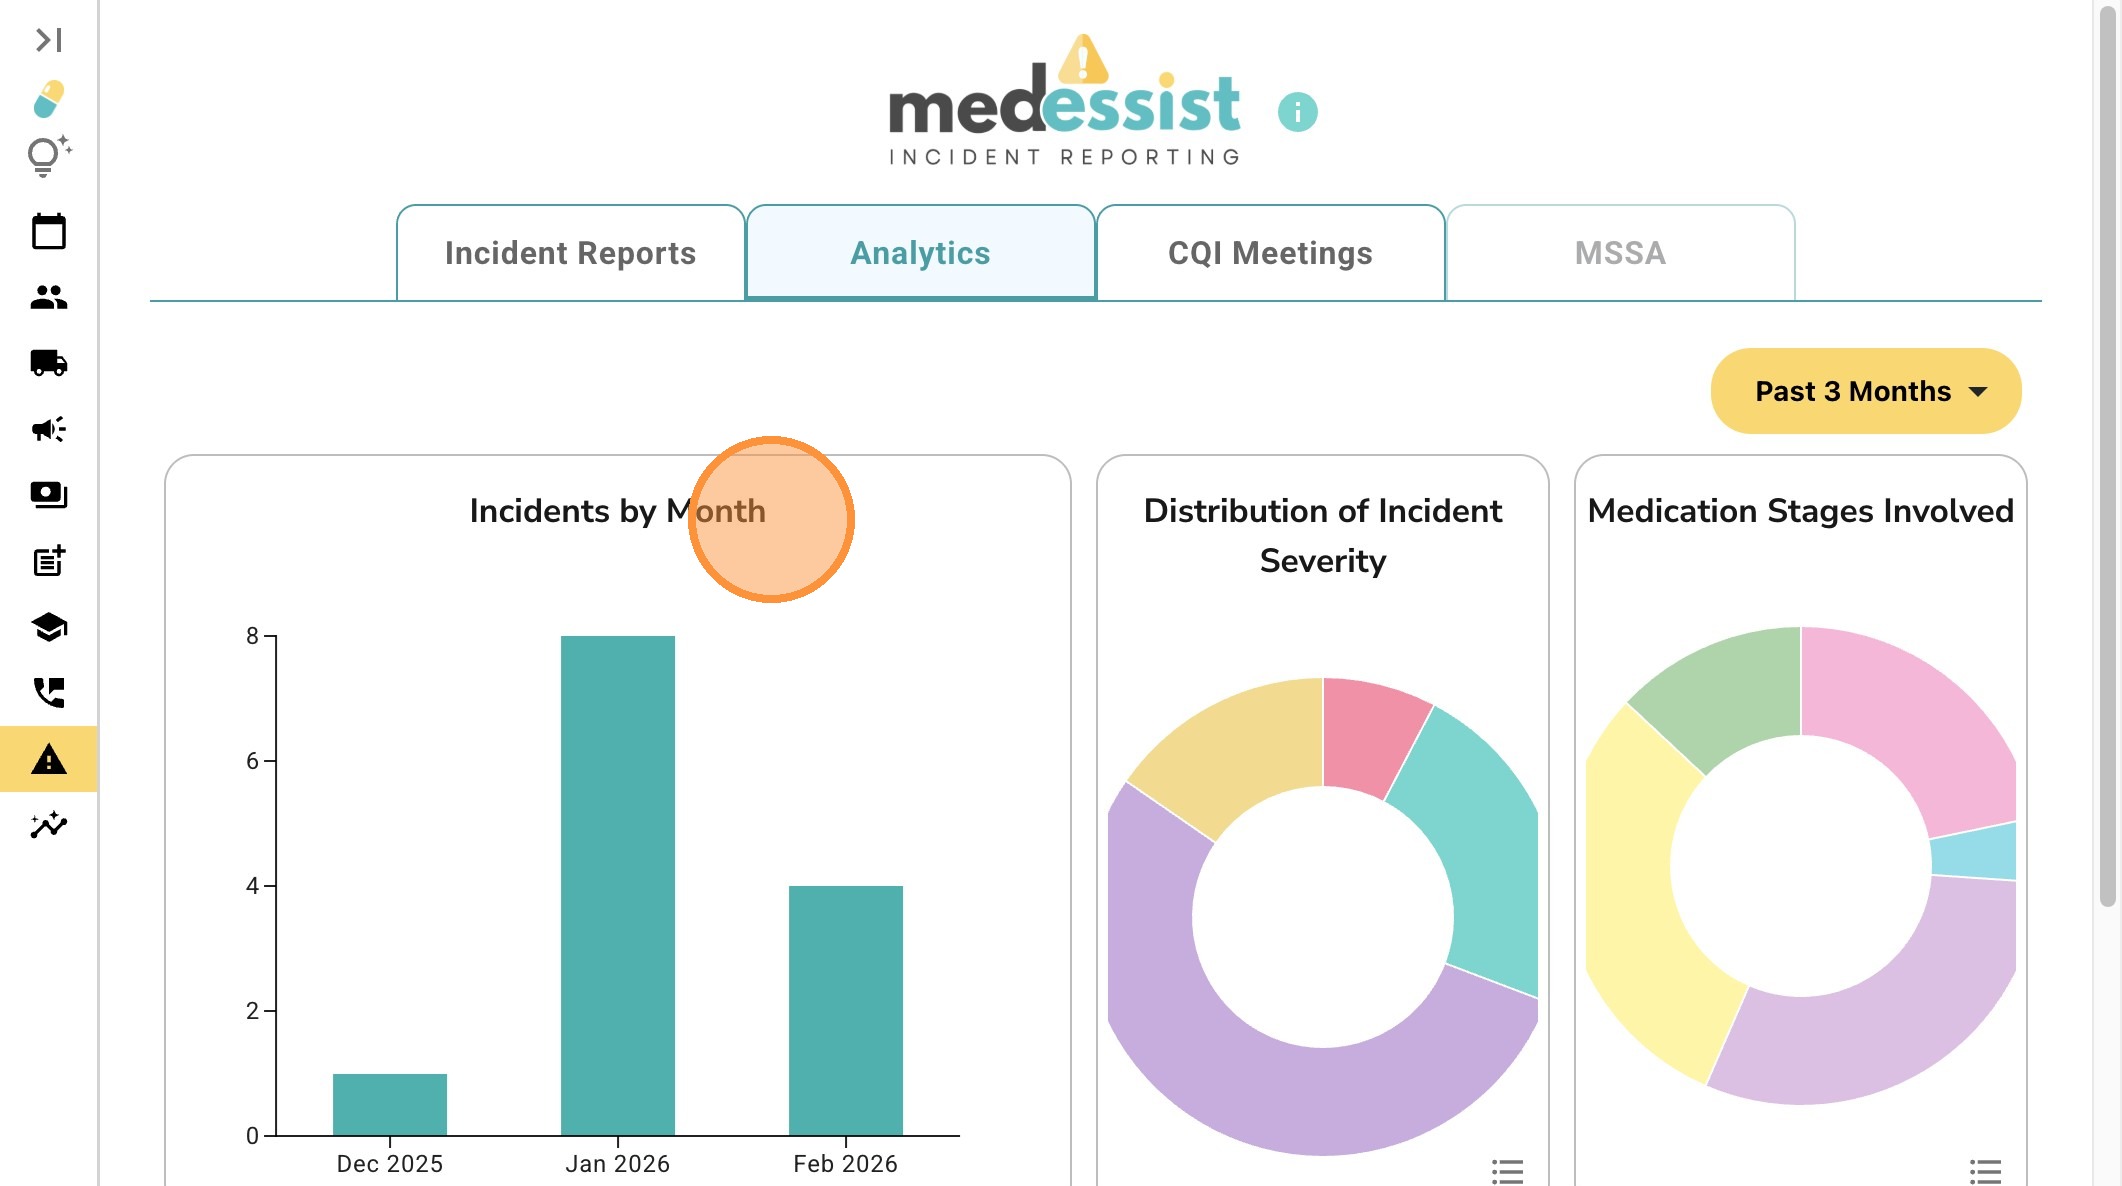Open the lightbulb insights icon
Viewport: 2122px width, 1186px height.
click(x=48, y=156)
